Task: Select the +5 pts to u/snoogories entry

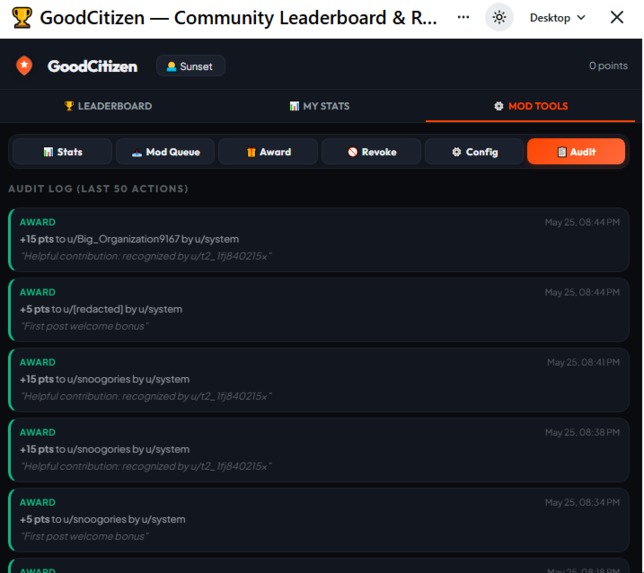Action: 319,520
